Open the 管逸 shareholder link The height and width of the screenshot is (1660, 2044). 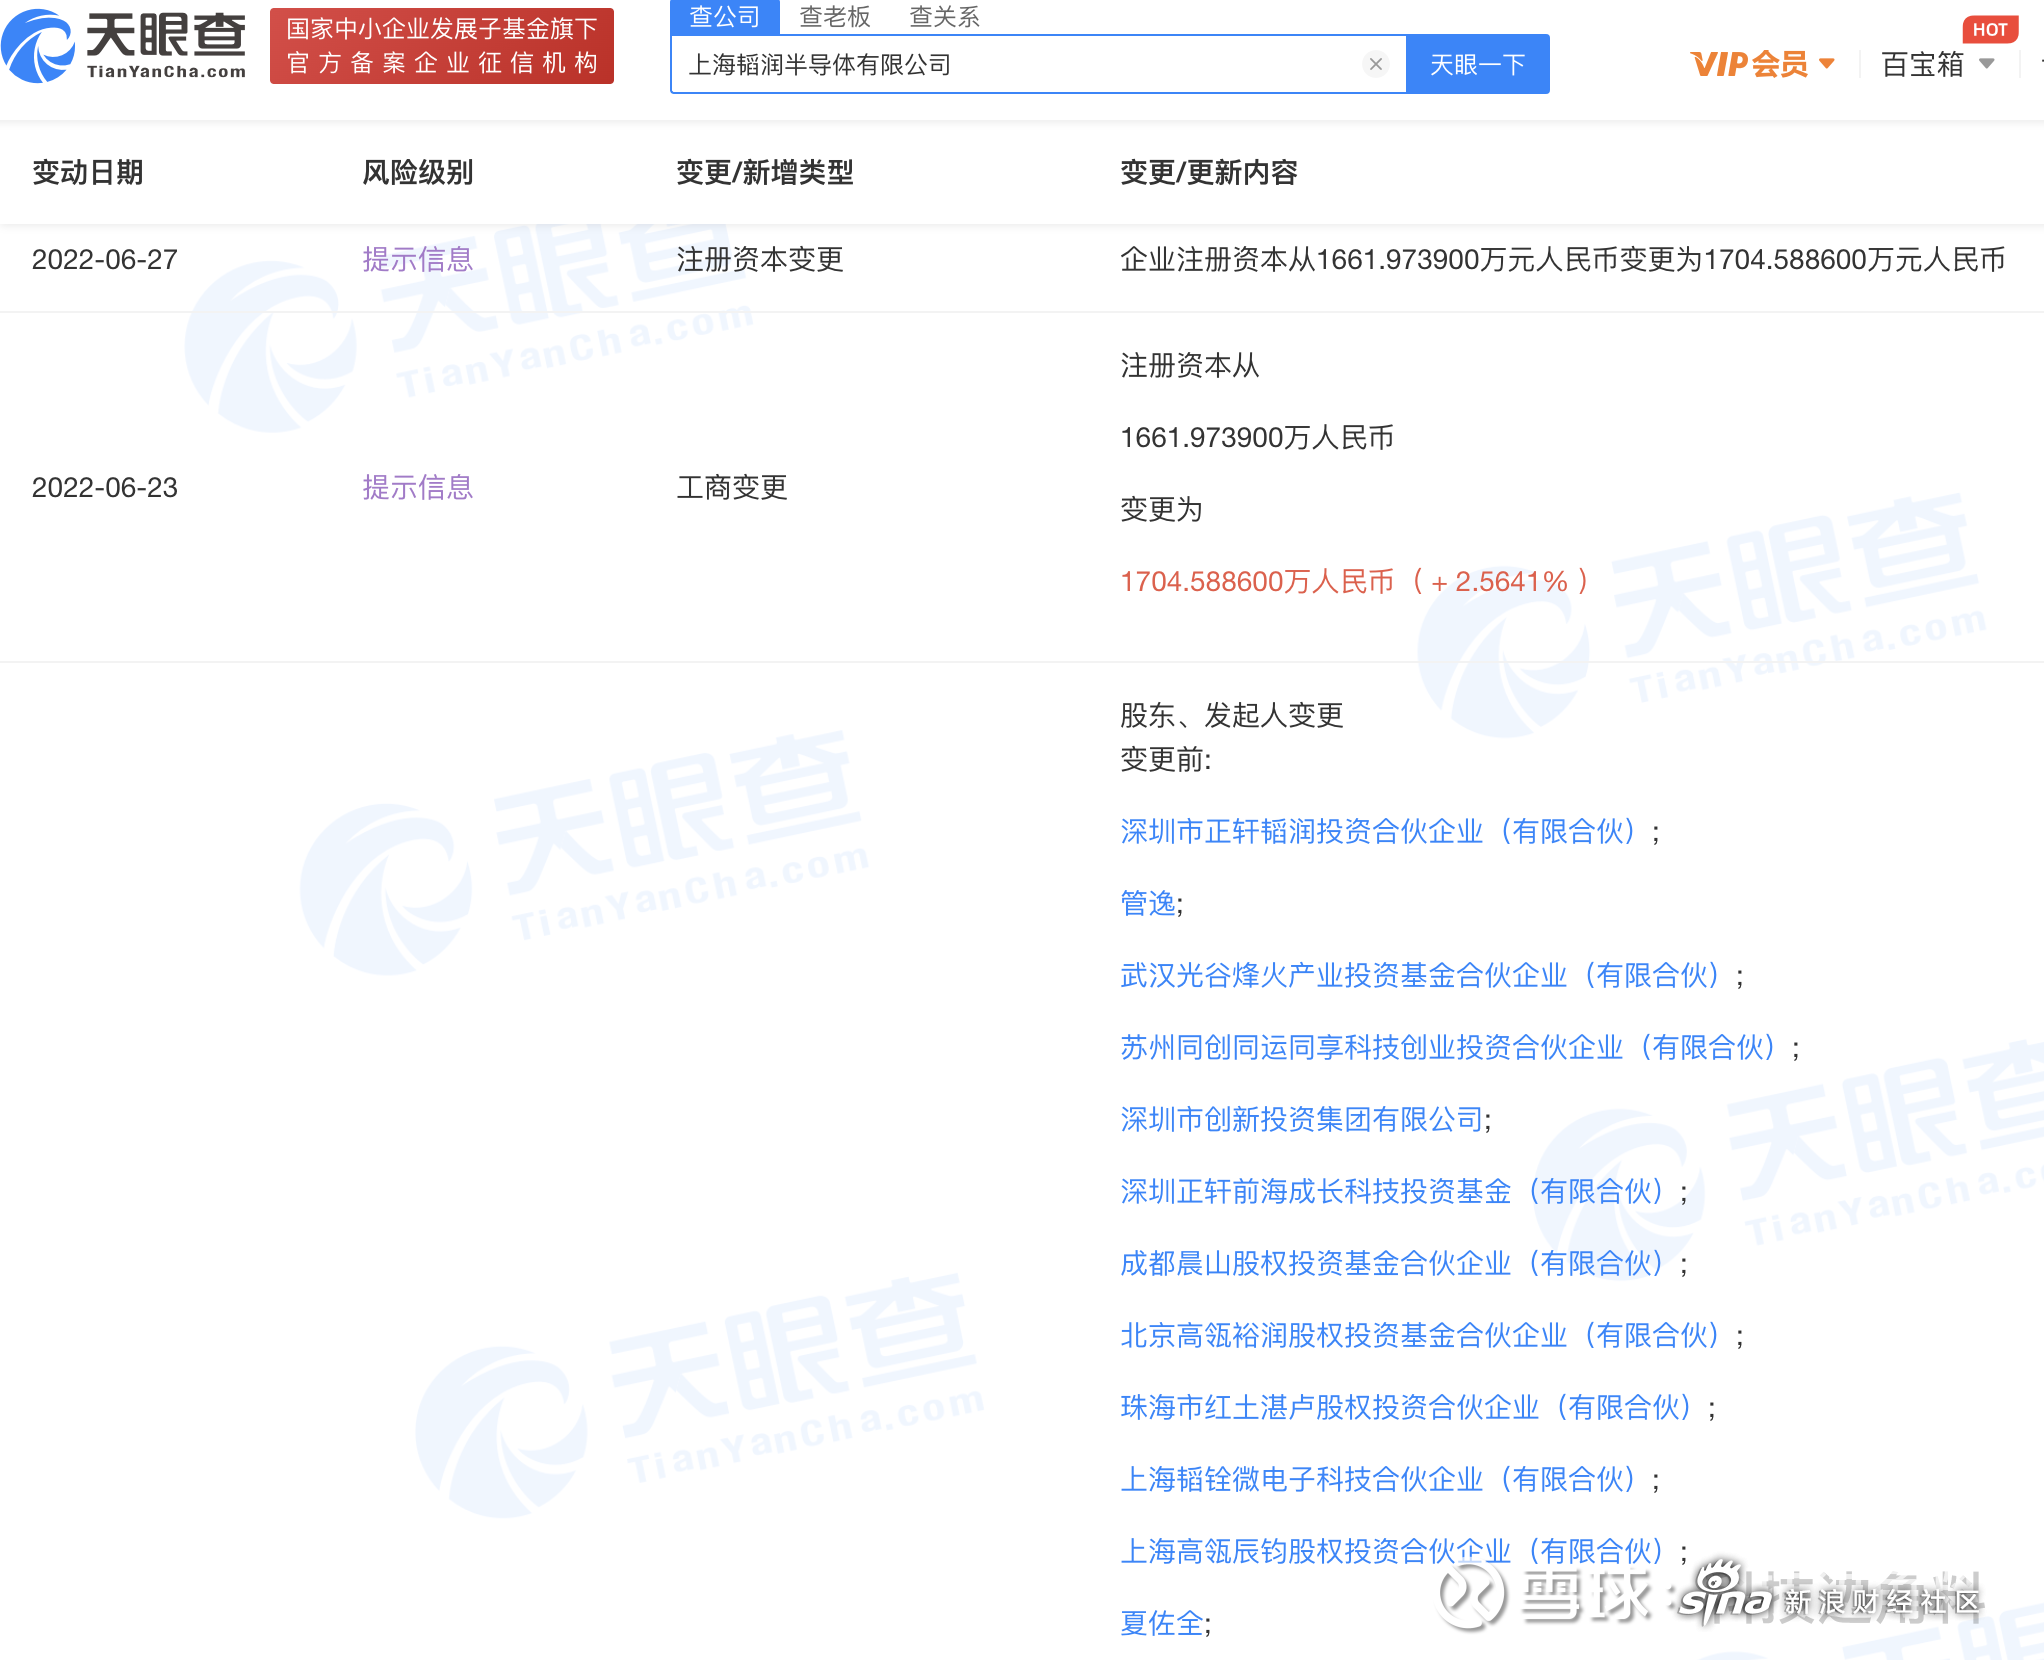coord(1147,904)
